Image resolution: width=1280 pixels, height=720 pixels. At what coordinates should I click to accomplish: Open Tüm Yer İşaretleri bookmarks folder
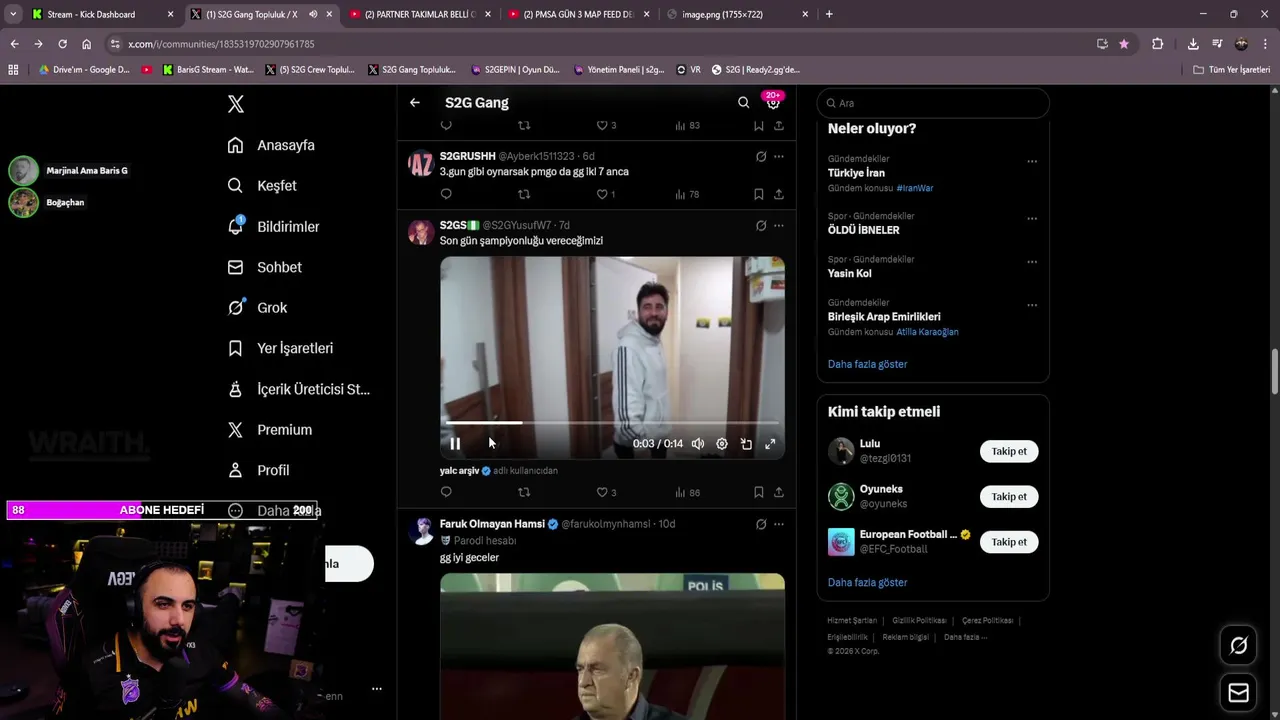pyautogui.click(x=1232, y=70)
